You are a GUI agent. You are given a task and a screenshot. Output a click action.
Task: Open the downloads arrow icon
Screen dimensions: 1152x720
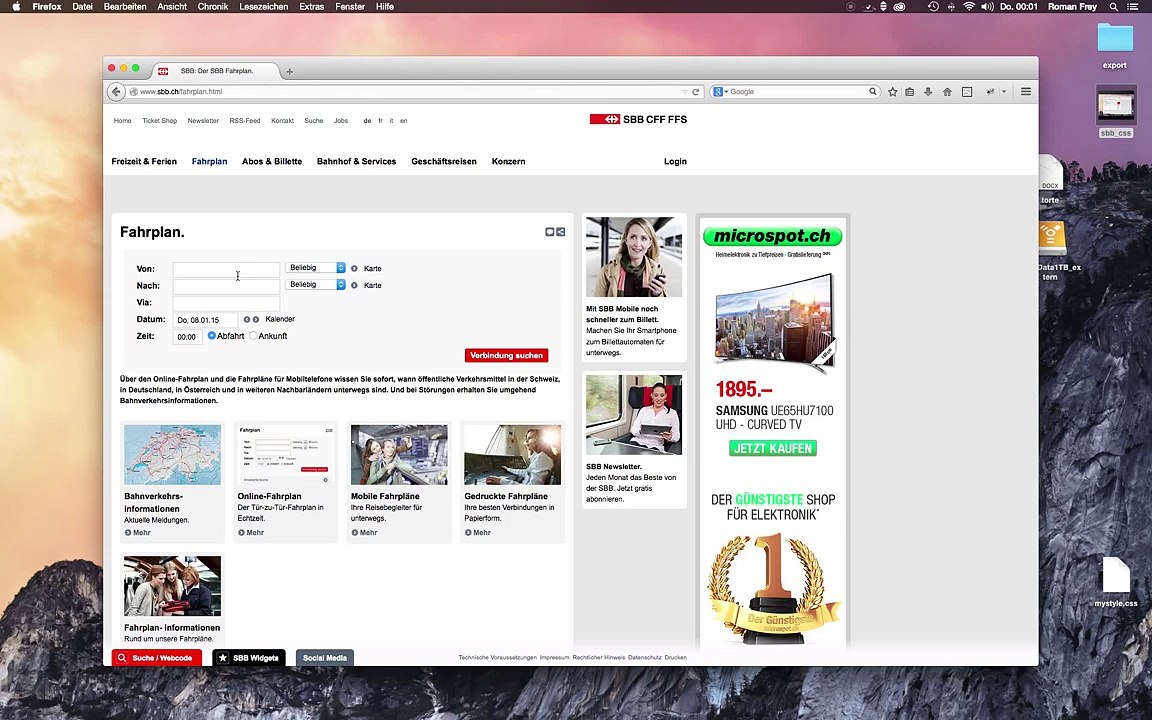click(x=928, y=92)
